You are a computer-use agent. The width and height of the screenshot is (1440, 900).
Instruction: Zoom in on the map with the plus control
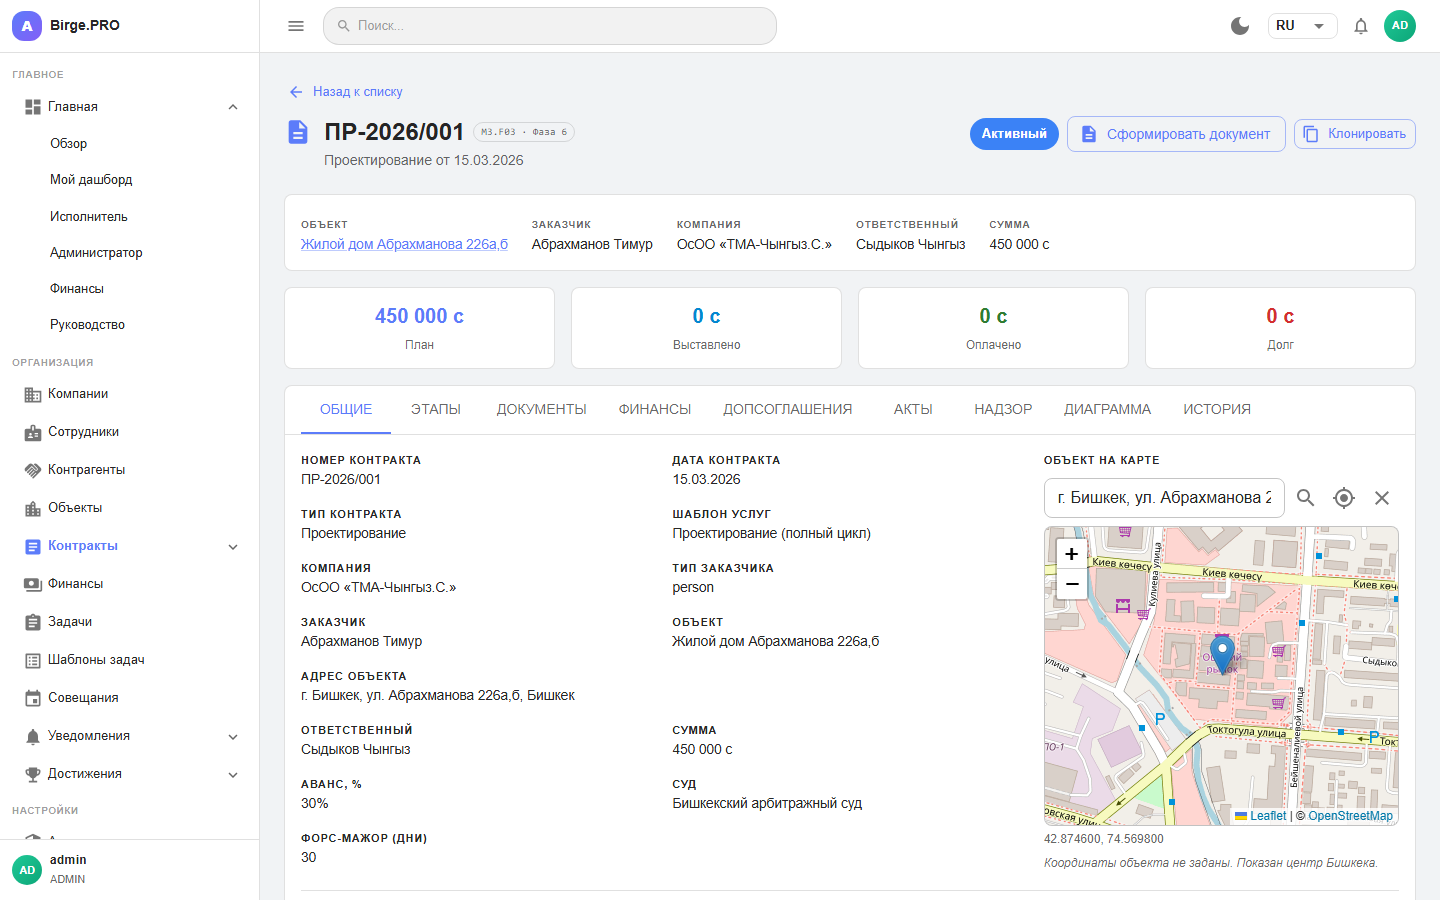click(1071, 553)
